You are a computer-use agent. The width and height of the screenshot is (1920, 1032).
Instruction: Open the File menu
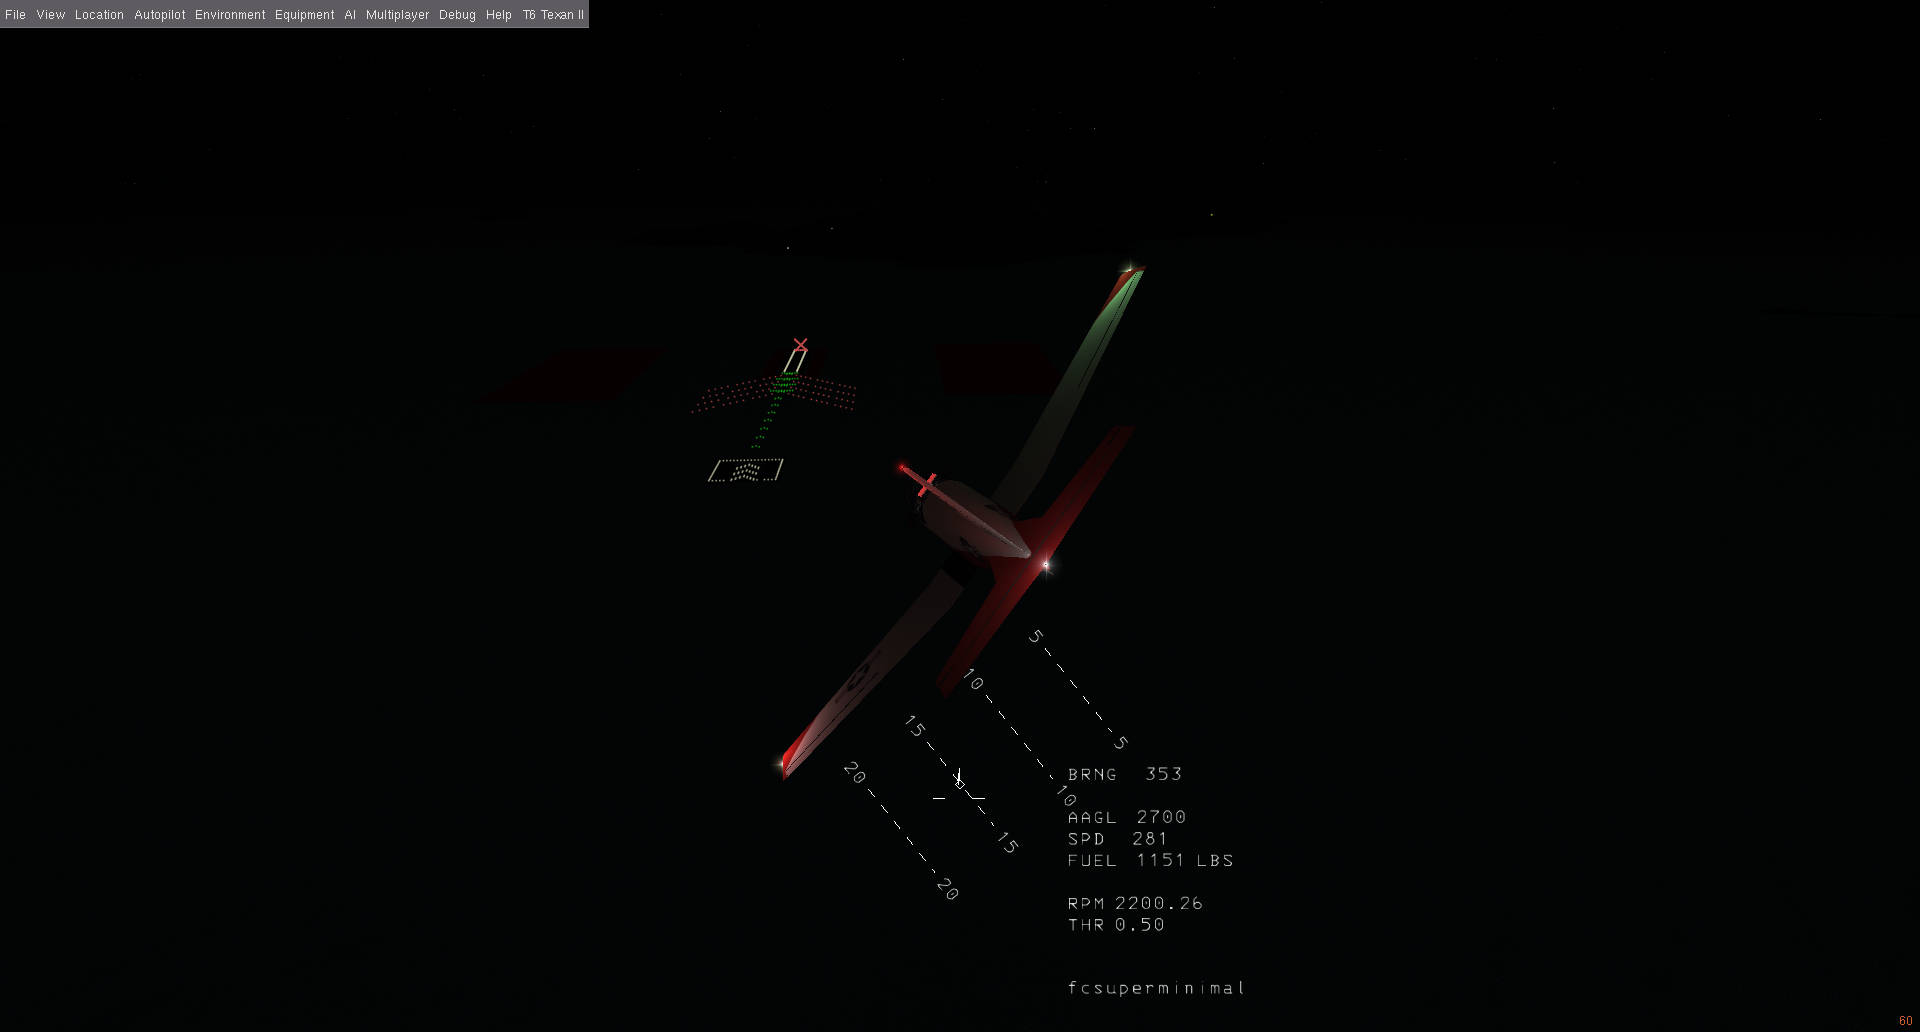[x=15, y=14]
